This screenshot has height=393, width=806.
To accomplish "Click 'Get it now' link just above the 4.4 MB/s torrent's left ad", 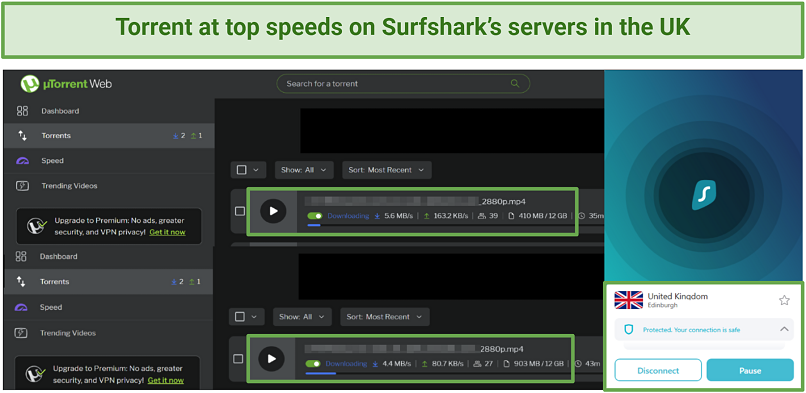I will 166,381.
